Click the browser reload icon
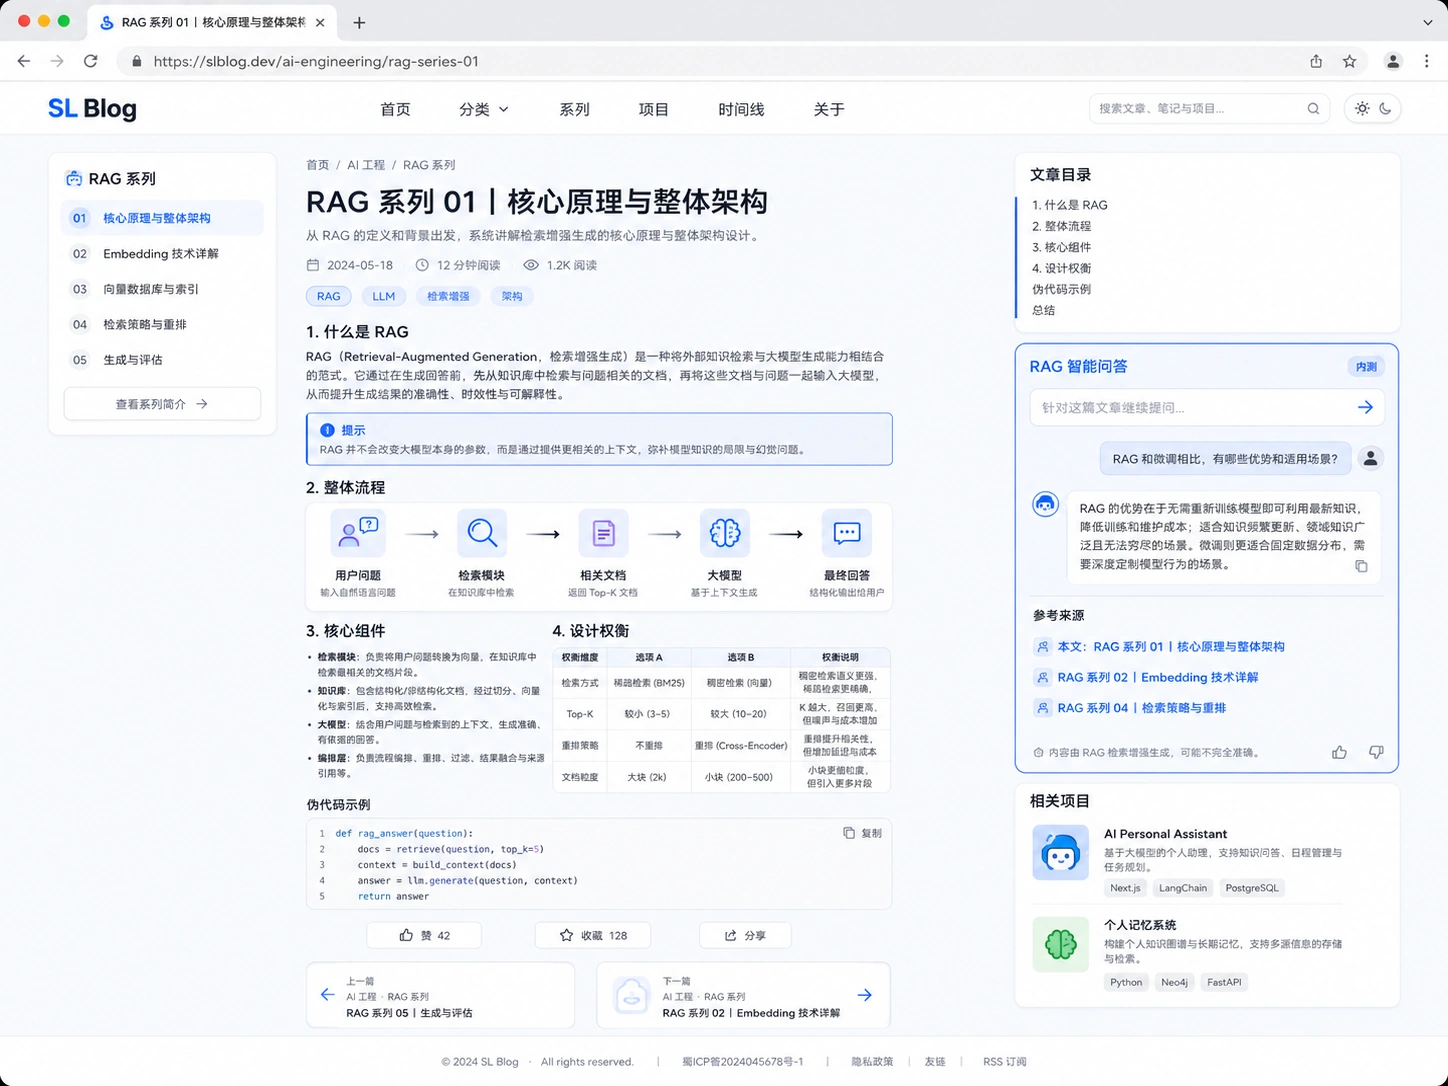This screenshot has width=1448, height=1086. click(91, 61)
